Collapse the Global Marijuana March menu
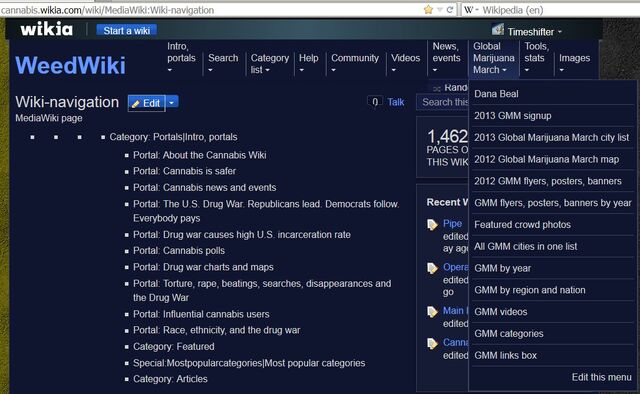 [x=504, y=70]
